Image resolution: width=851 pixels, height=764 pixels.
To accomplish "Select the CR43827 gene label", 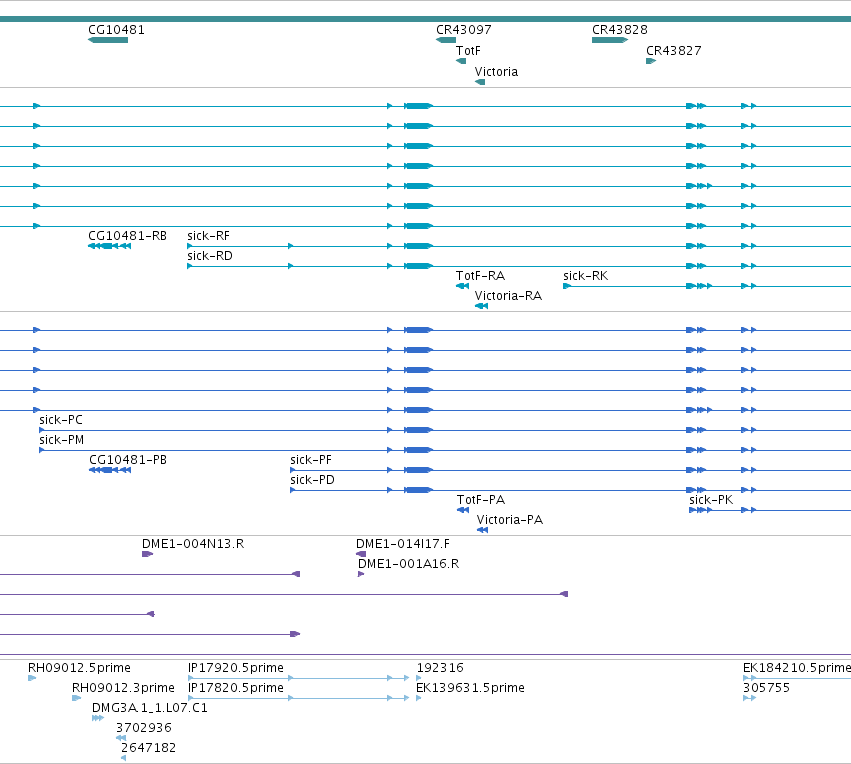I will click(674, 50).
